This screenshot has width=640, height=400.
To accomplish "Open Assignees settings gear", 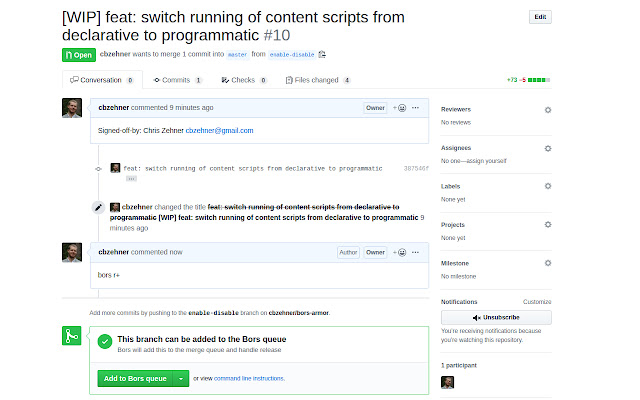I will click(x=548, y=148).
